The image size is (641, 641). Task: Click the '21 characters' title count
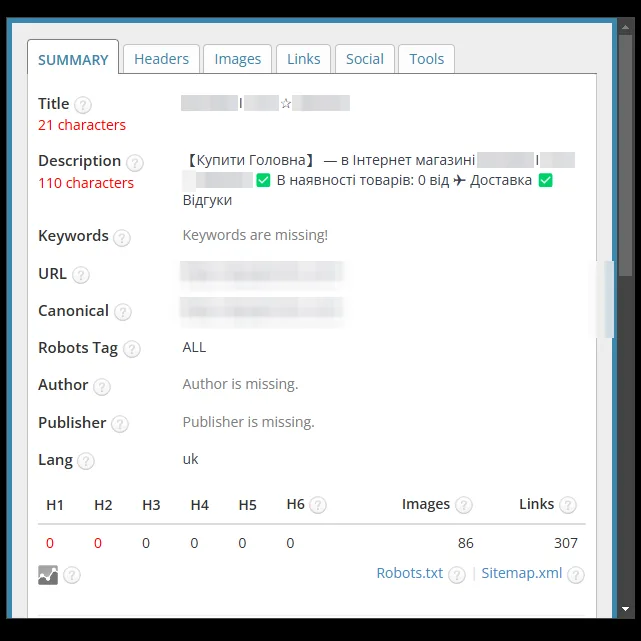point(82,125)
